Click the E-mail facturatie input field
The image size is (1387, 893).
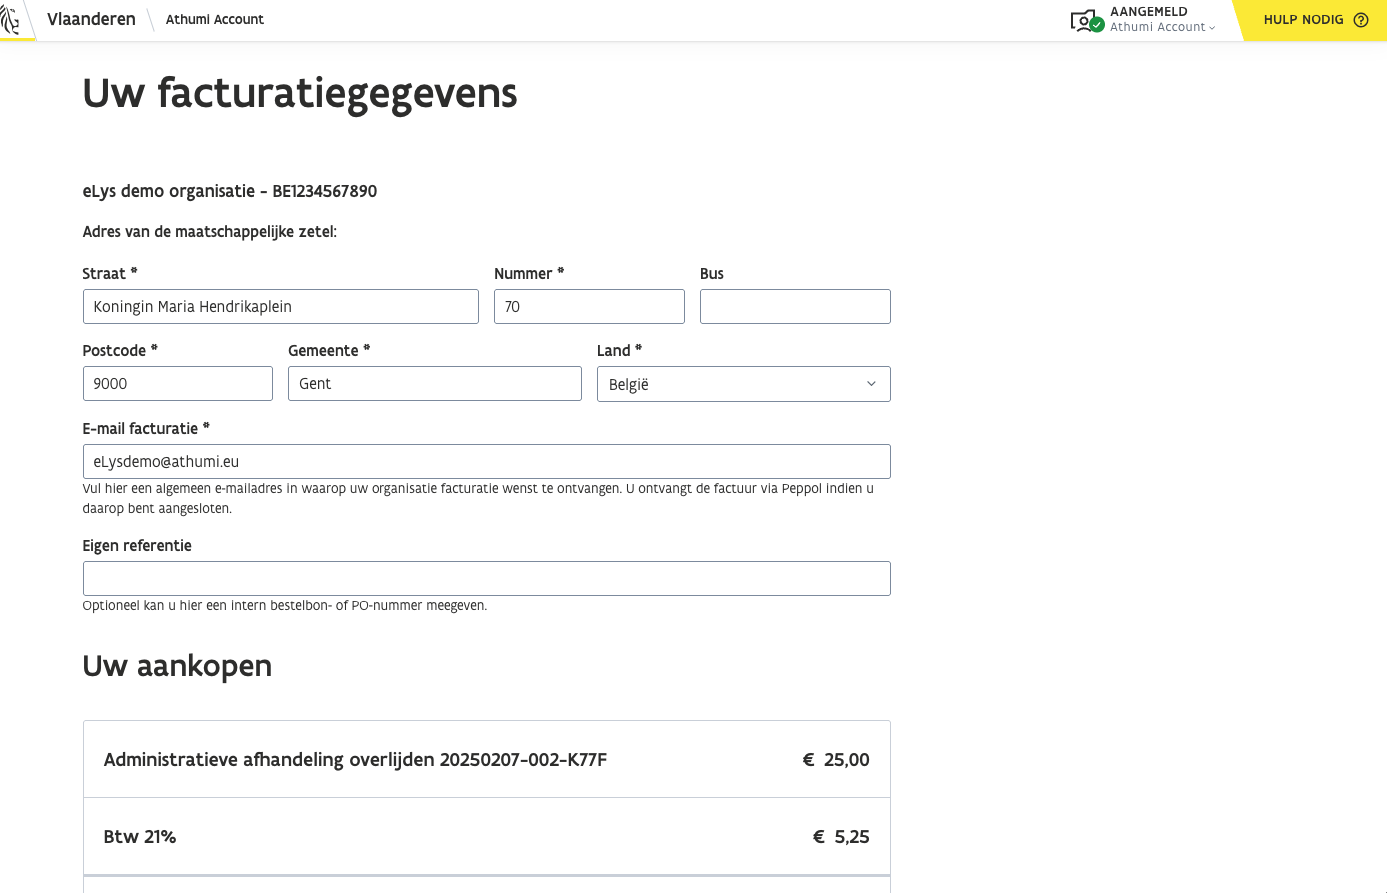(x=486, y=462)
